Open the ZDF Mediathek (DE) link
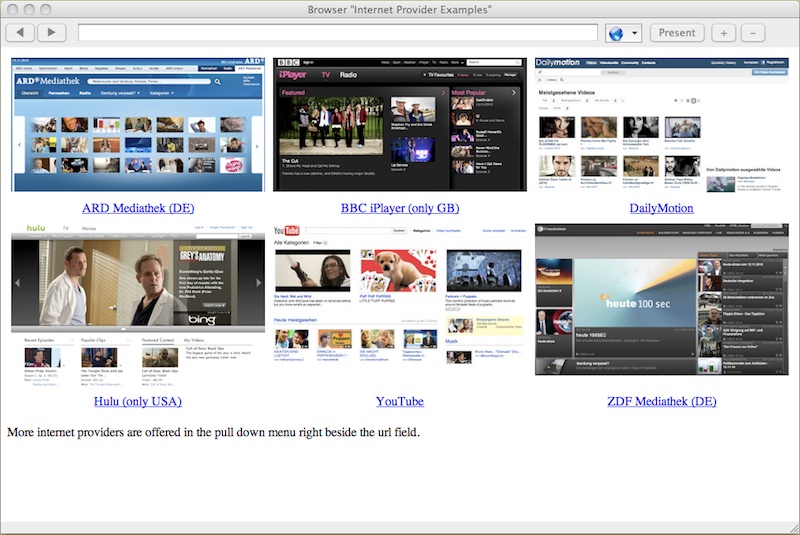The image size is (800, 535). coord(661,401)
